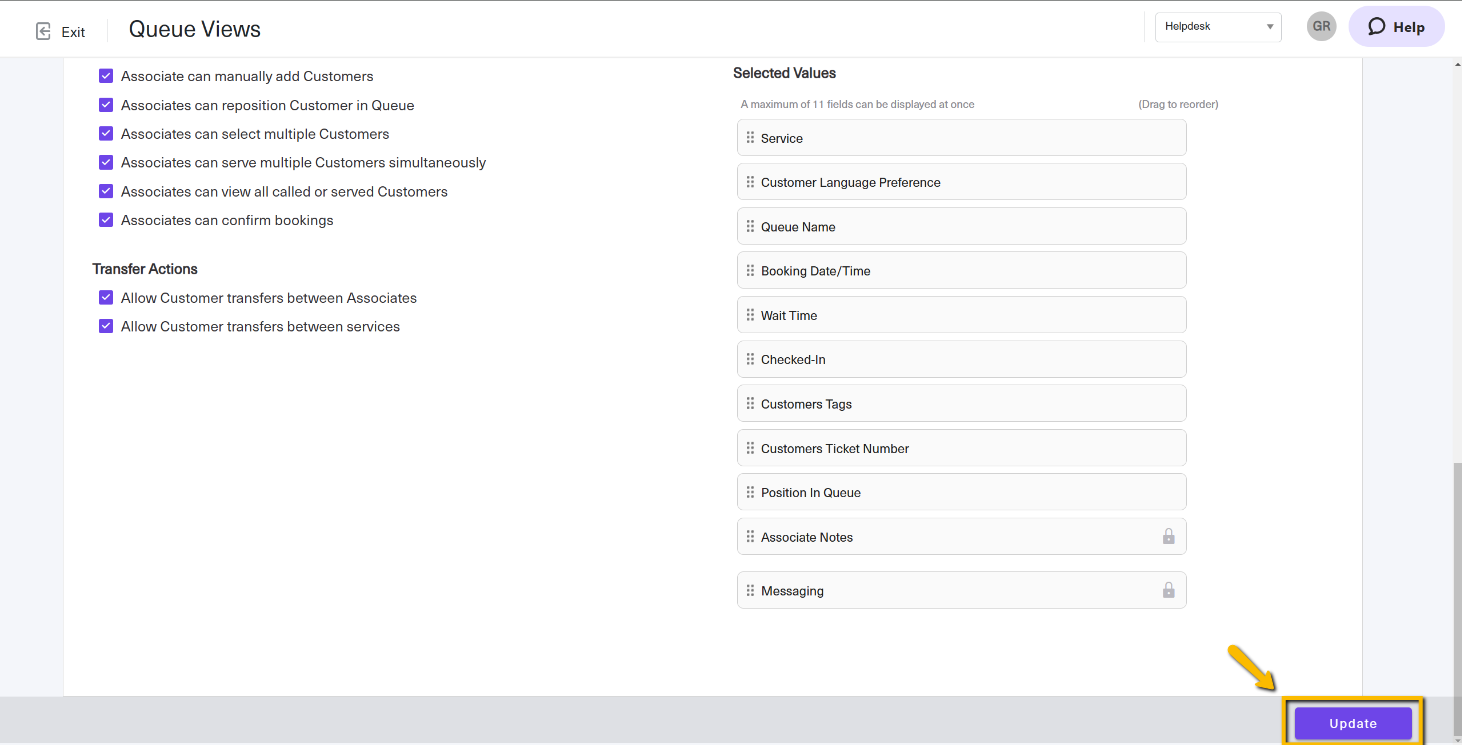The image size is (1462, 745).
Task: Toggle Allow Customer transfers between Associates
Action: click(x=106, y=298)
